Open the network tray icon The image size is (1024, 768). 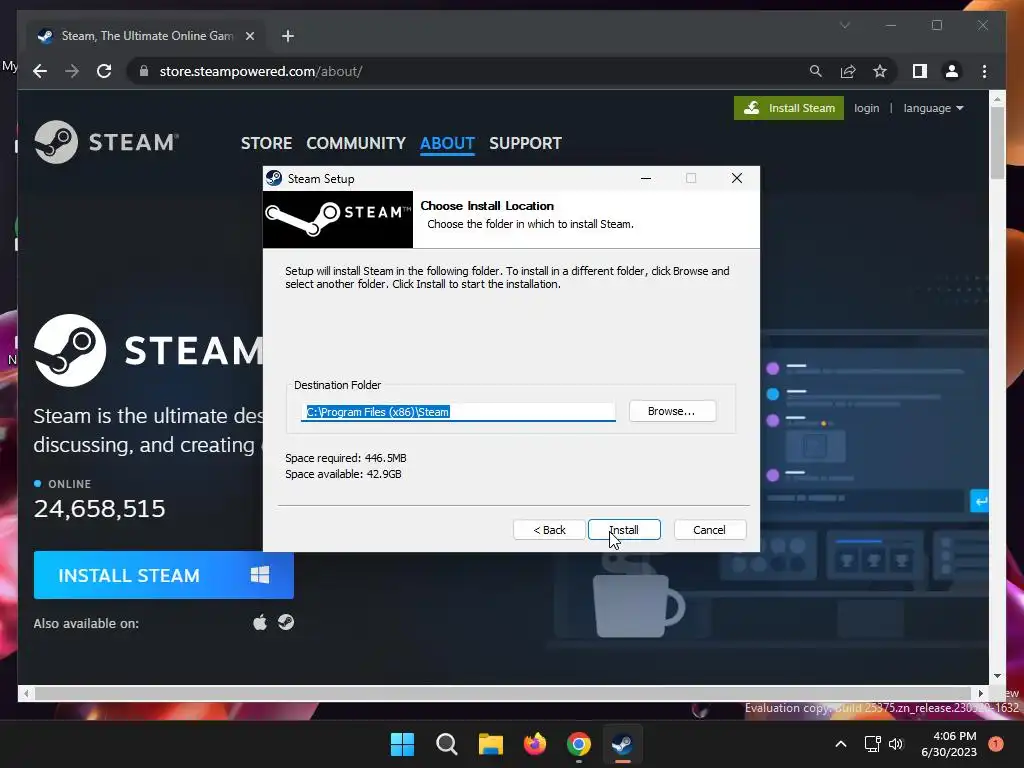point(872,744)
